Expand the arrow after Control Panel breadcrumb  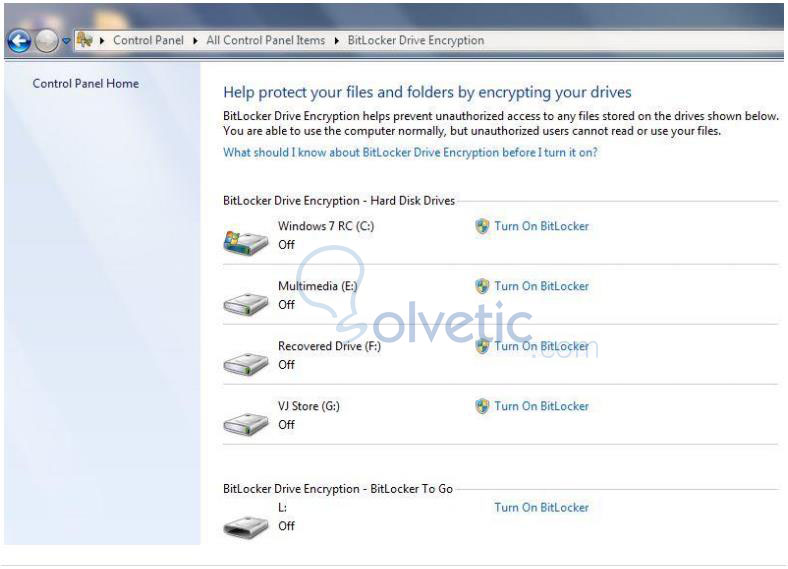(x=195, y=41)
